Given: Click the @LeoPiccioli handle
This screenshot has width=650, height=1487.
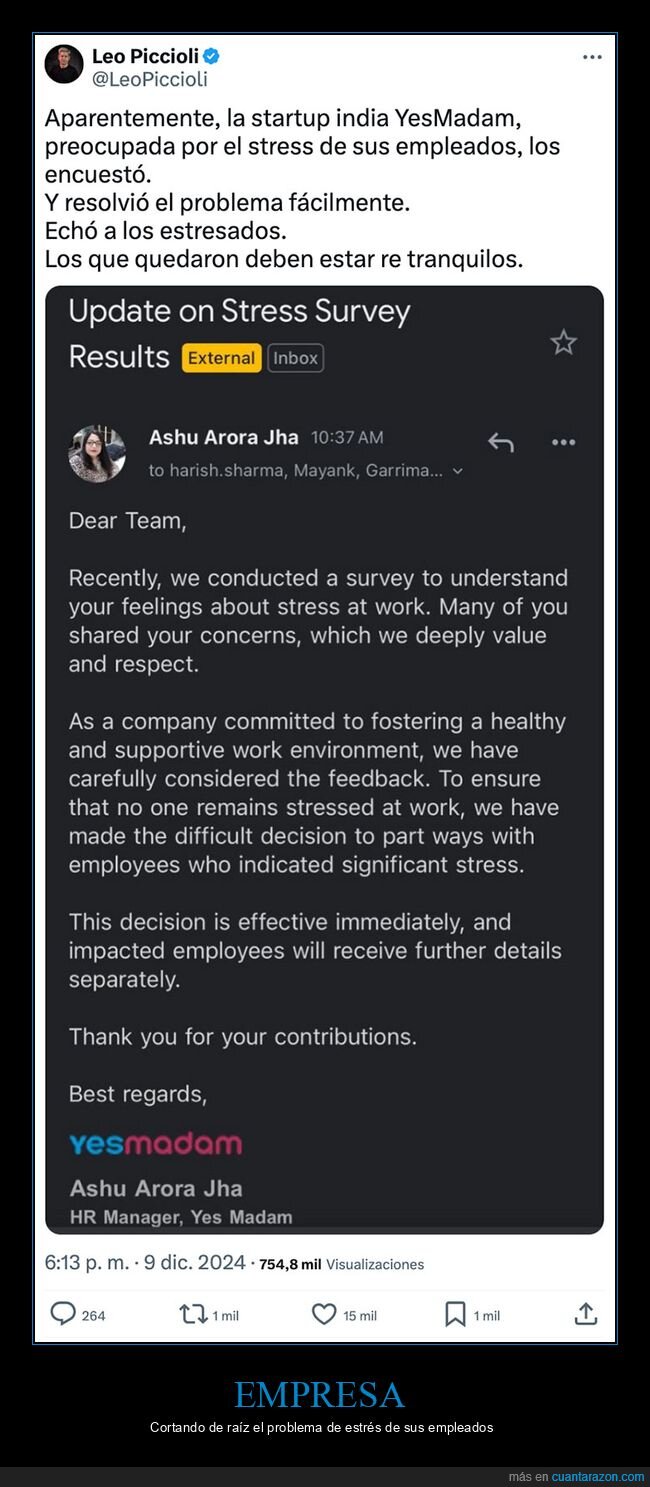Looking at the screenshot, I should tap(150, 78).
